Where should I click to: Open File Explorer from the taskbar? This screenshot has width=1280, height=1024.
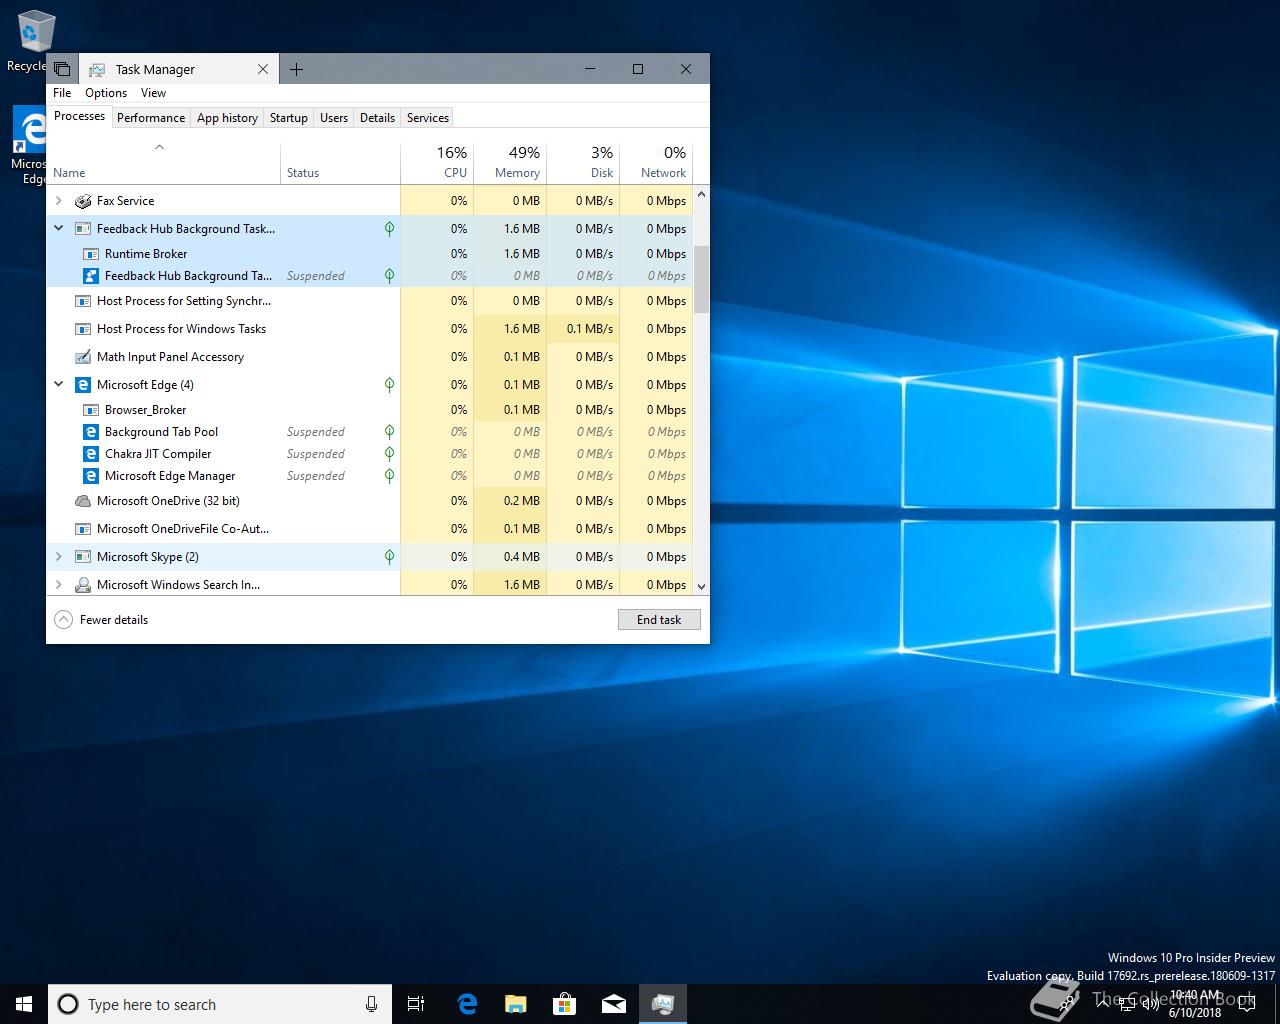[x=516, y=1004]
